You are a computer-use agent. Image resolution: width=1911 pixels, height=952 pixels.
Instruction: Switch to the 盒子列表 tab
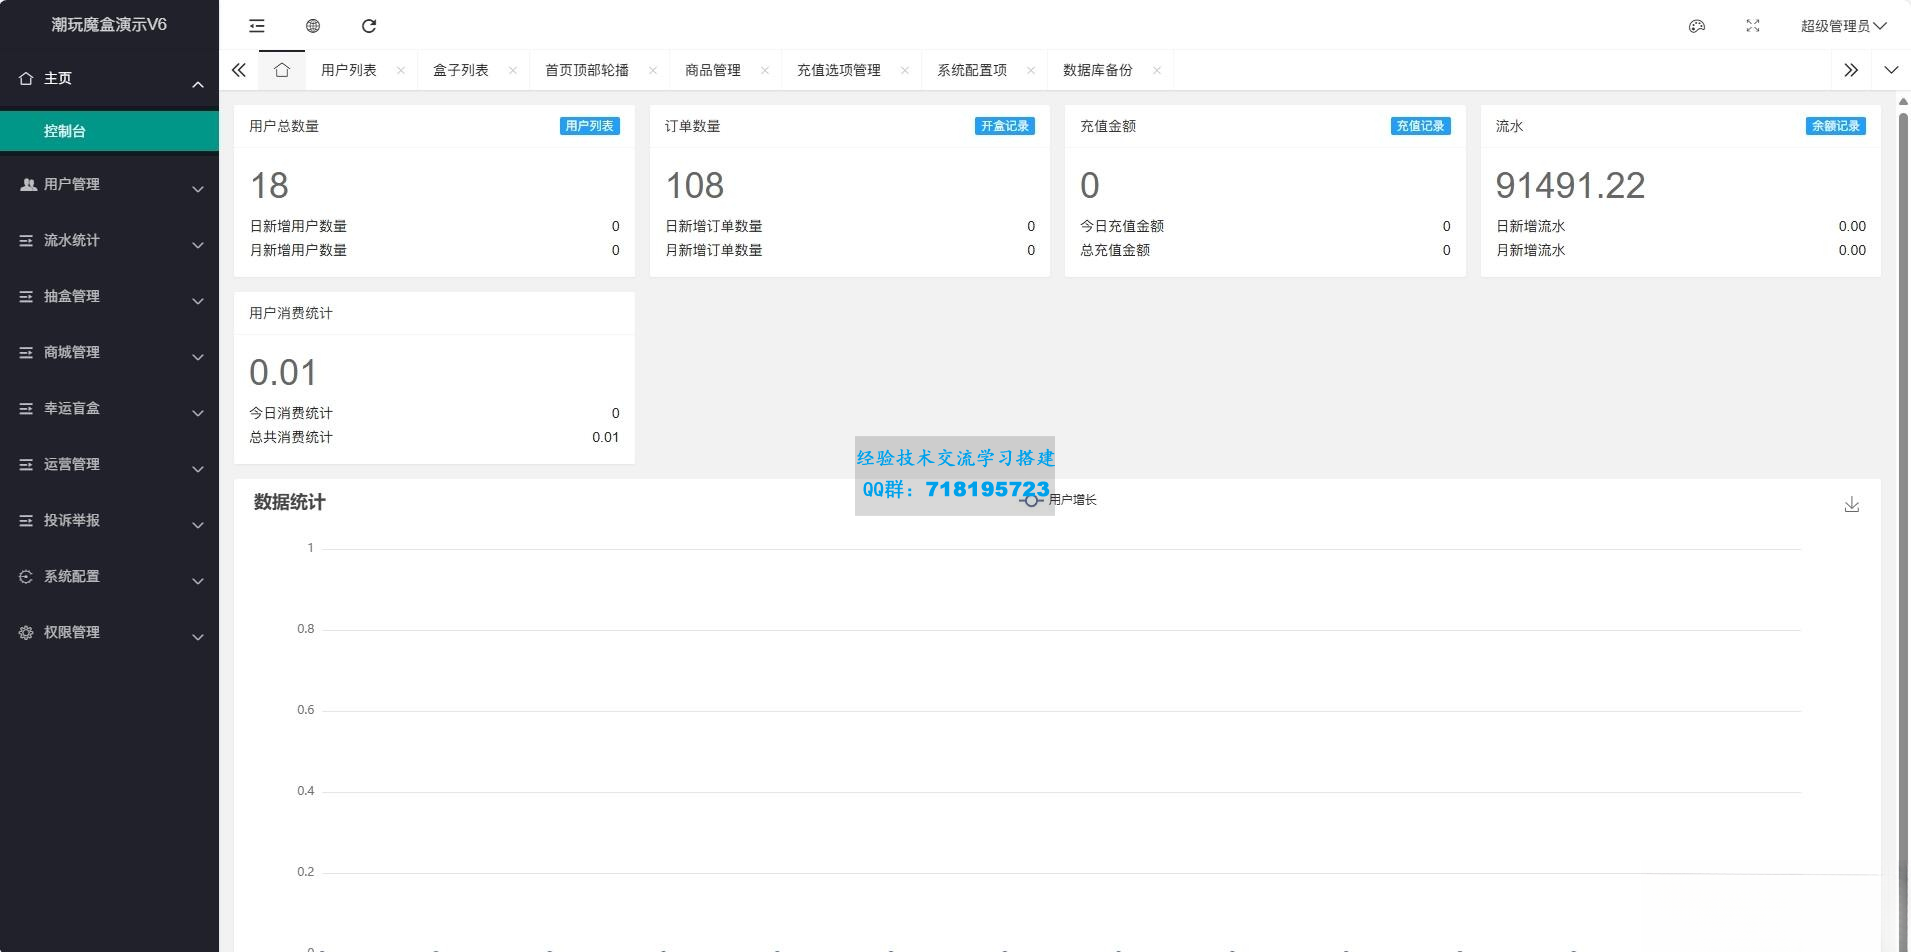(461, 70)
